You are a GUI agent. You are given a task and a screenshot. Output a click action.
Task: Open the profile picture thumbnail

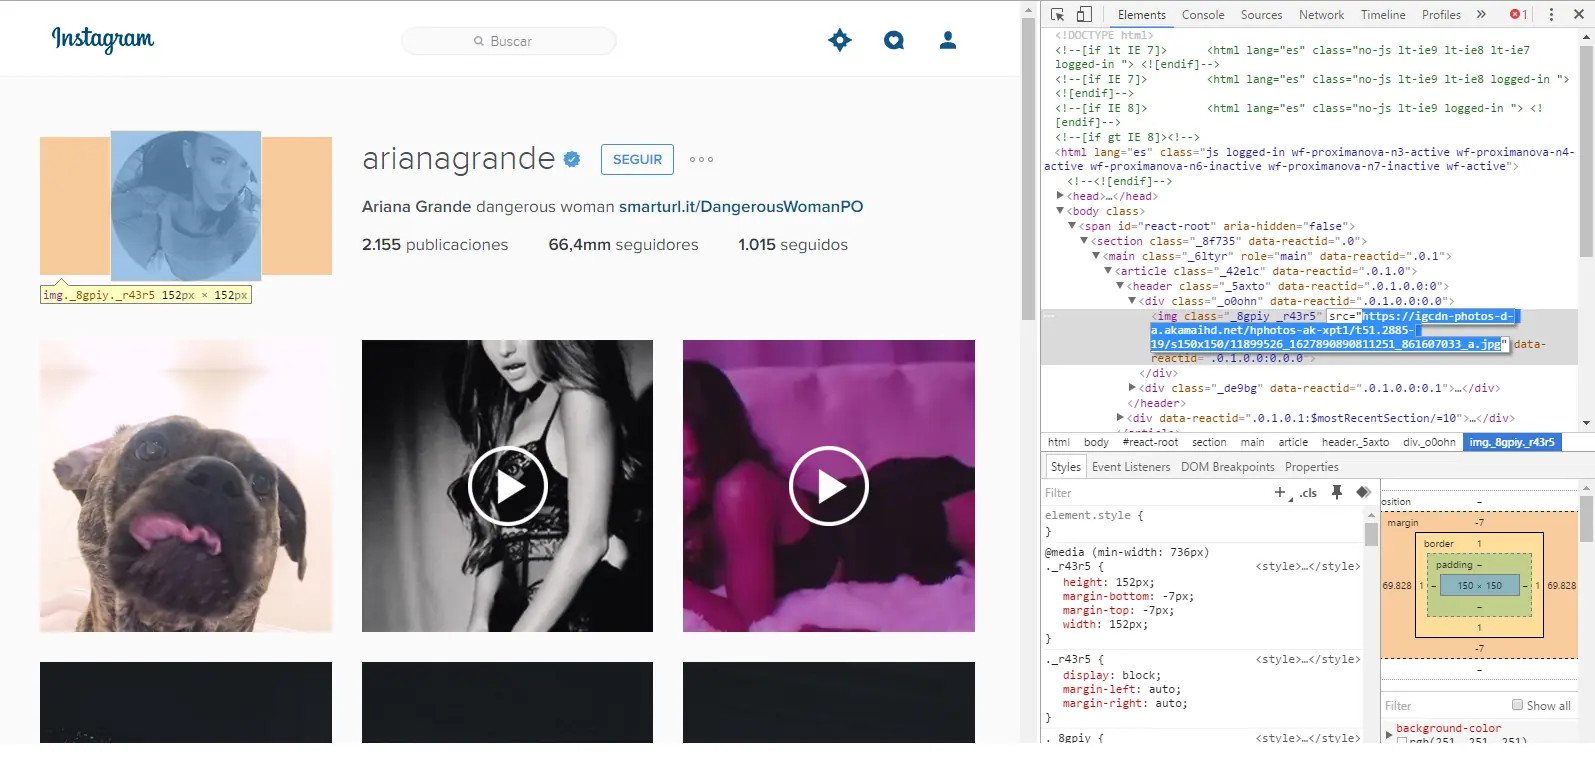(186, 206)
